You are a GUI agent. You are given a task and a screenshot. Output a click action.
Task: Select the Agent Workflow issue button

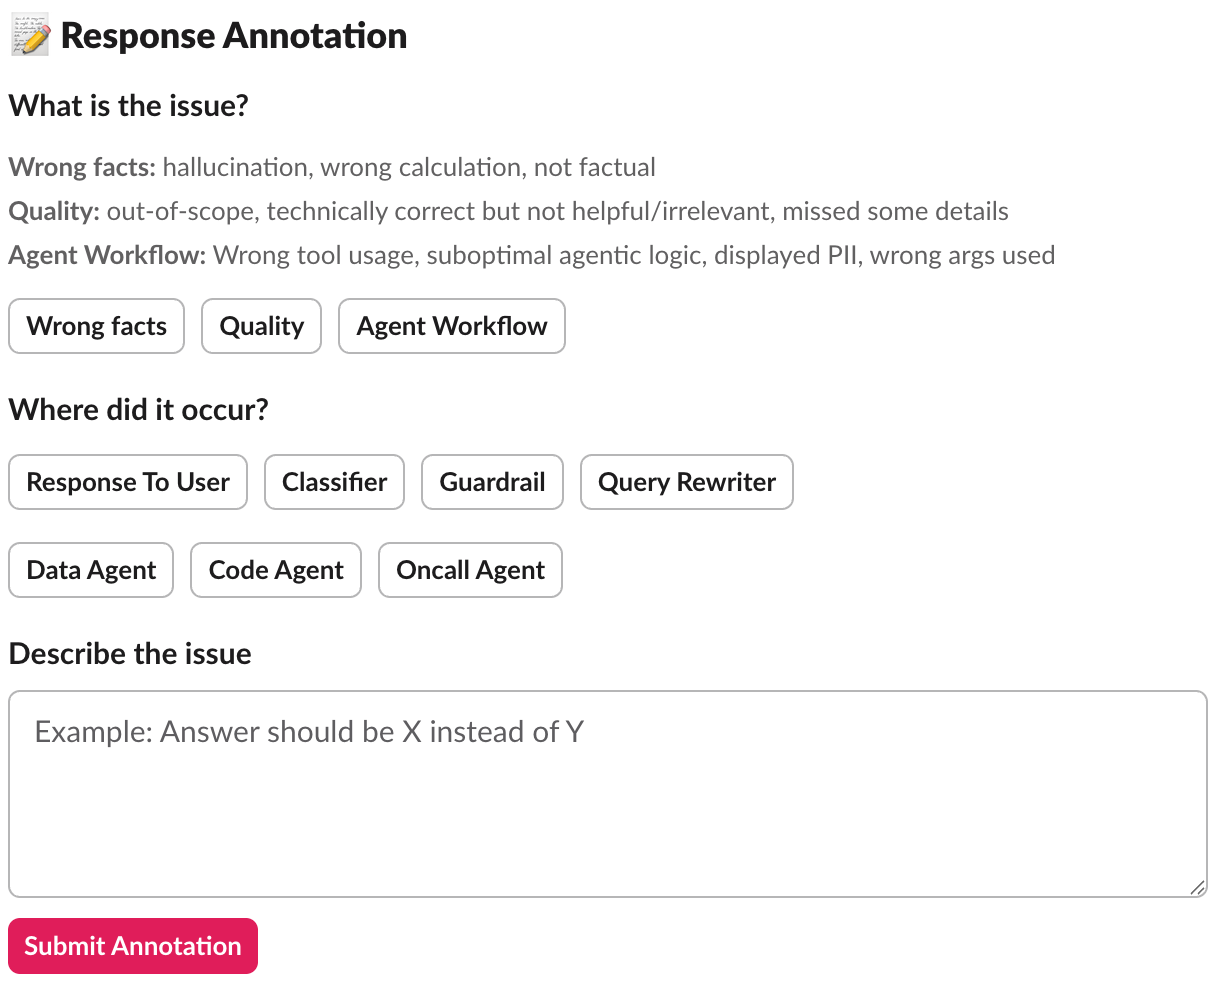(x=451, y=326)
